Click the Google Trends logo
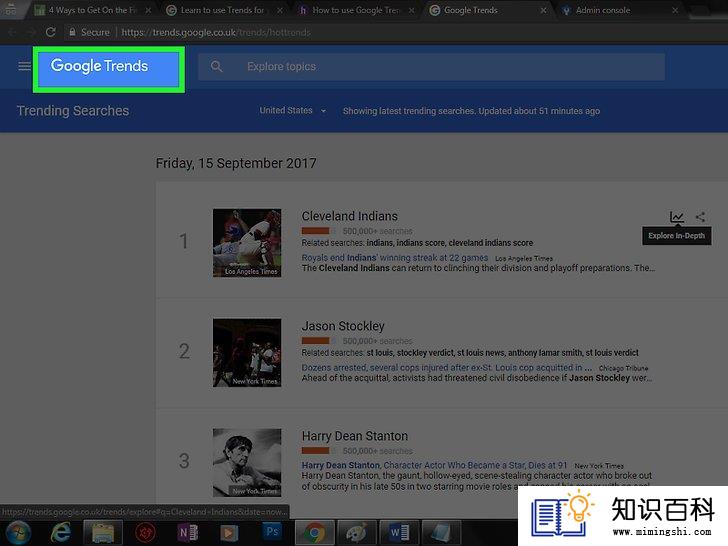728x546 pixels. click(99, 66)
